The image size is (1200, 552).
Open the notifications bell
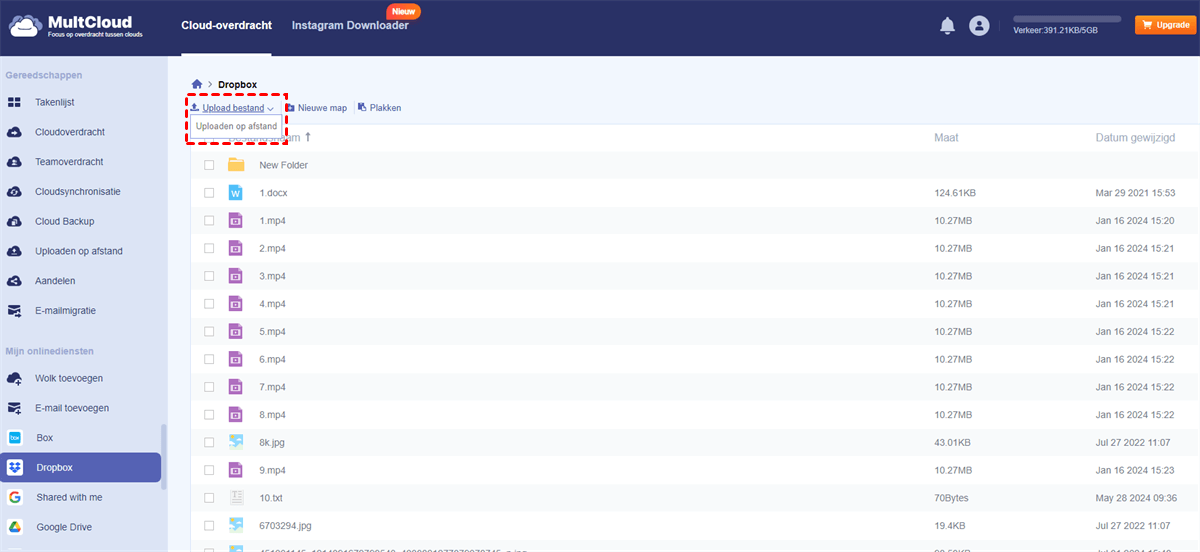[947, 26]
